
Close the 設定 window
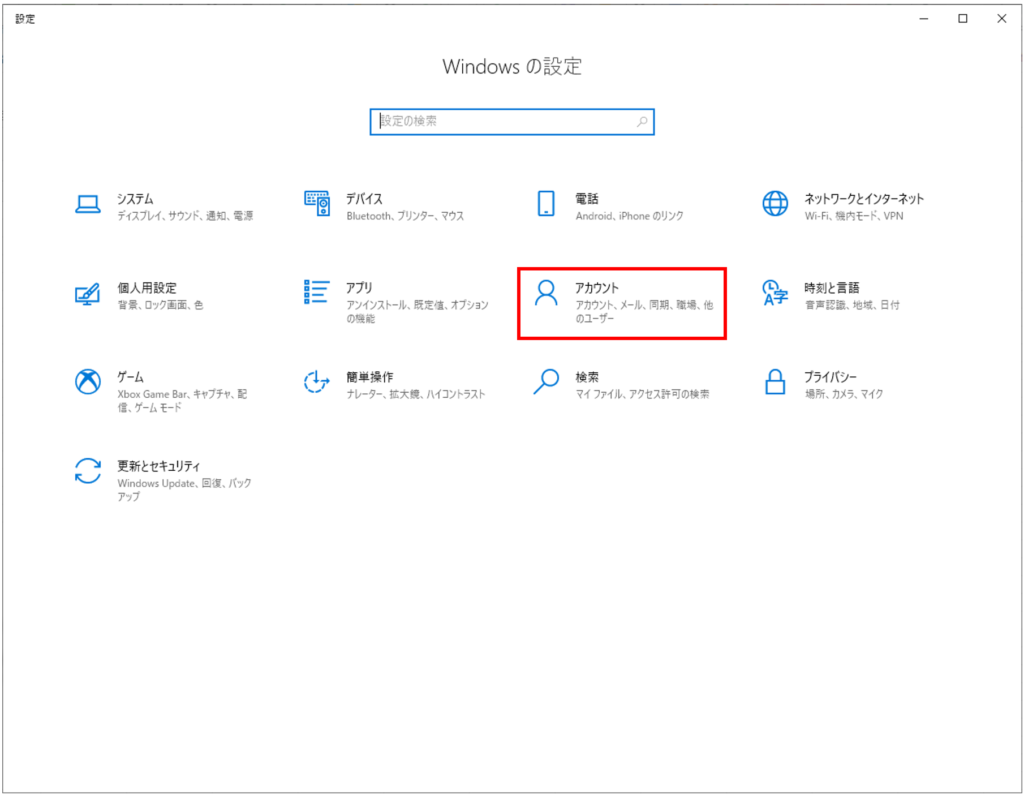(1002, 19)
